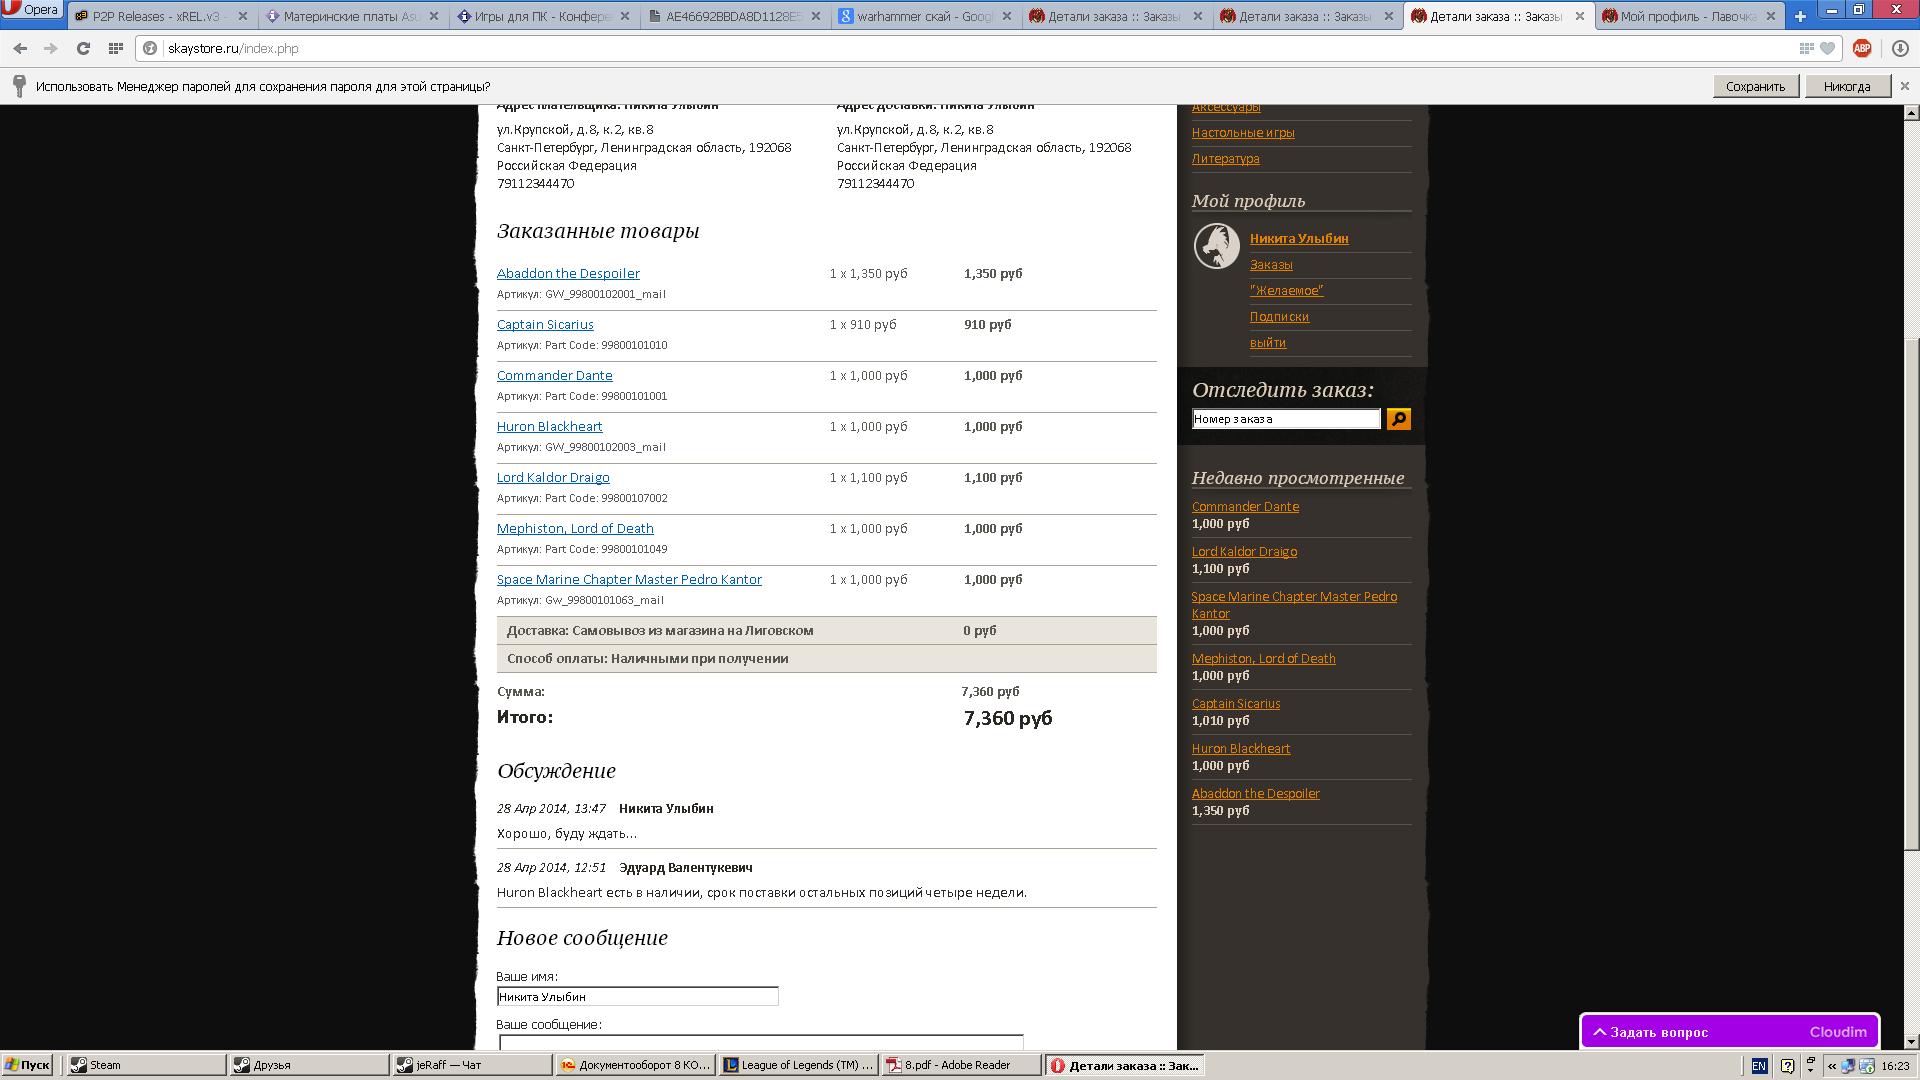This screenshot has width=1920, height=1080.
Task: Open the Opera main menu
Action: coord(30,10)
